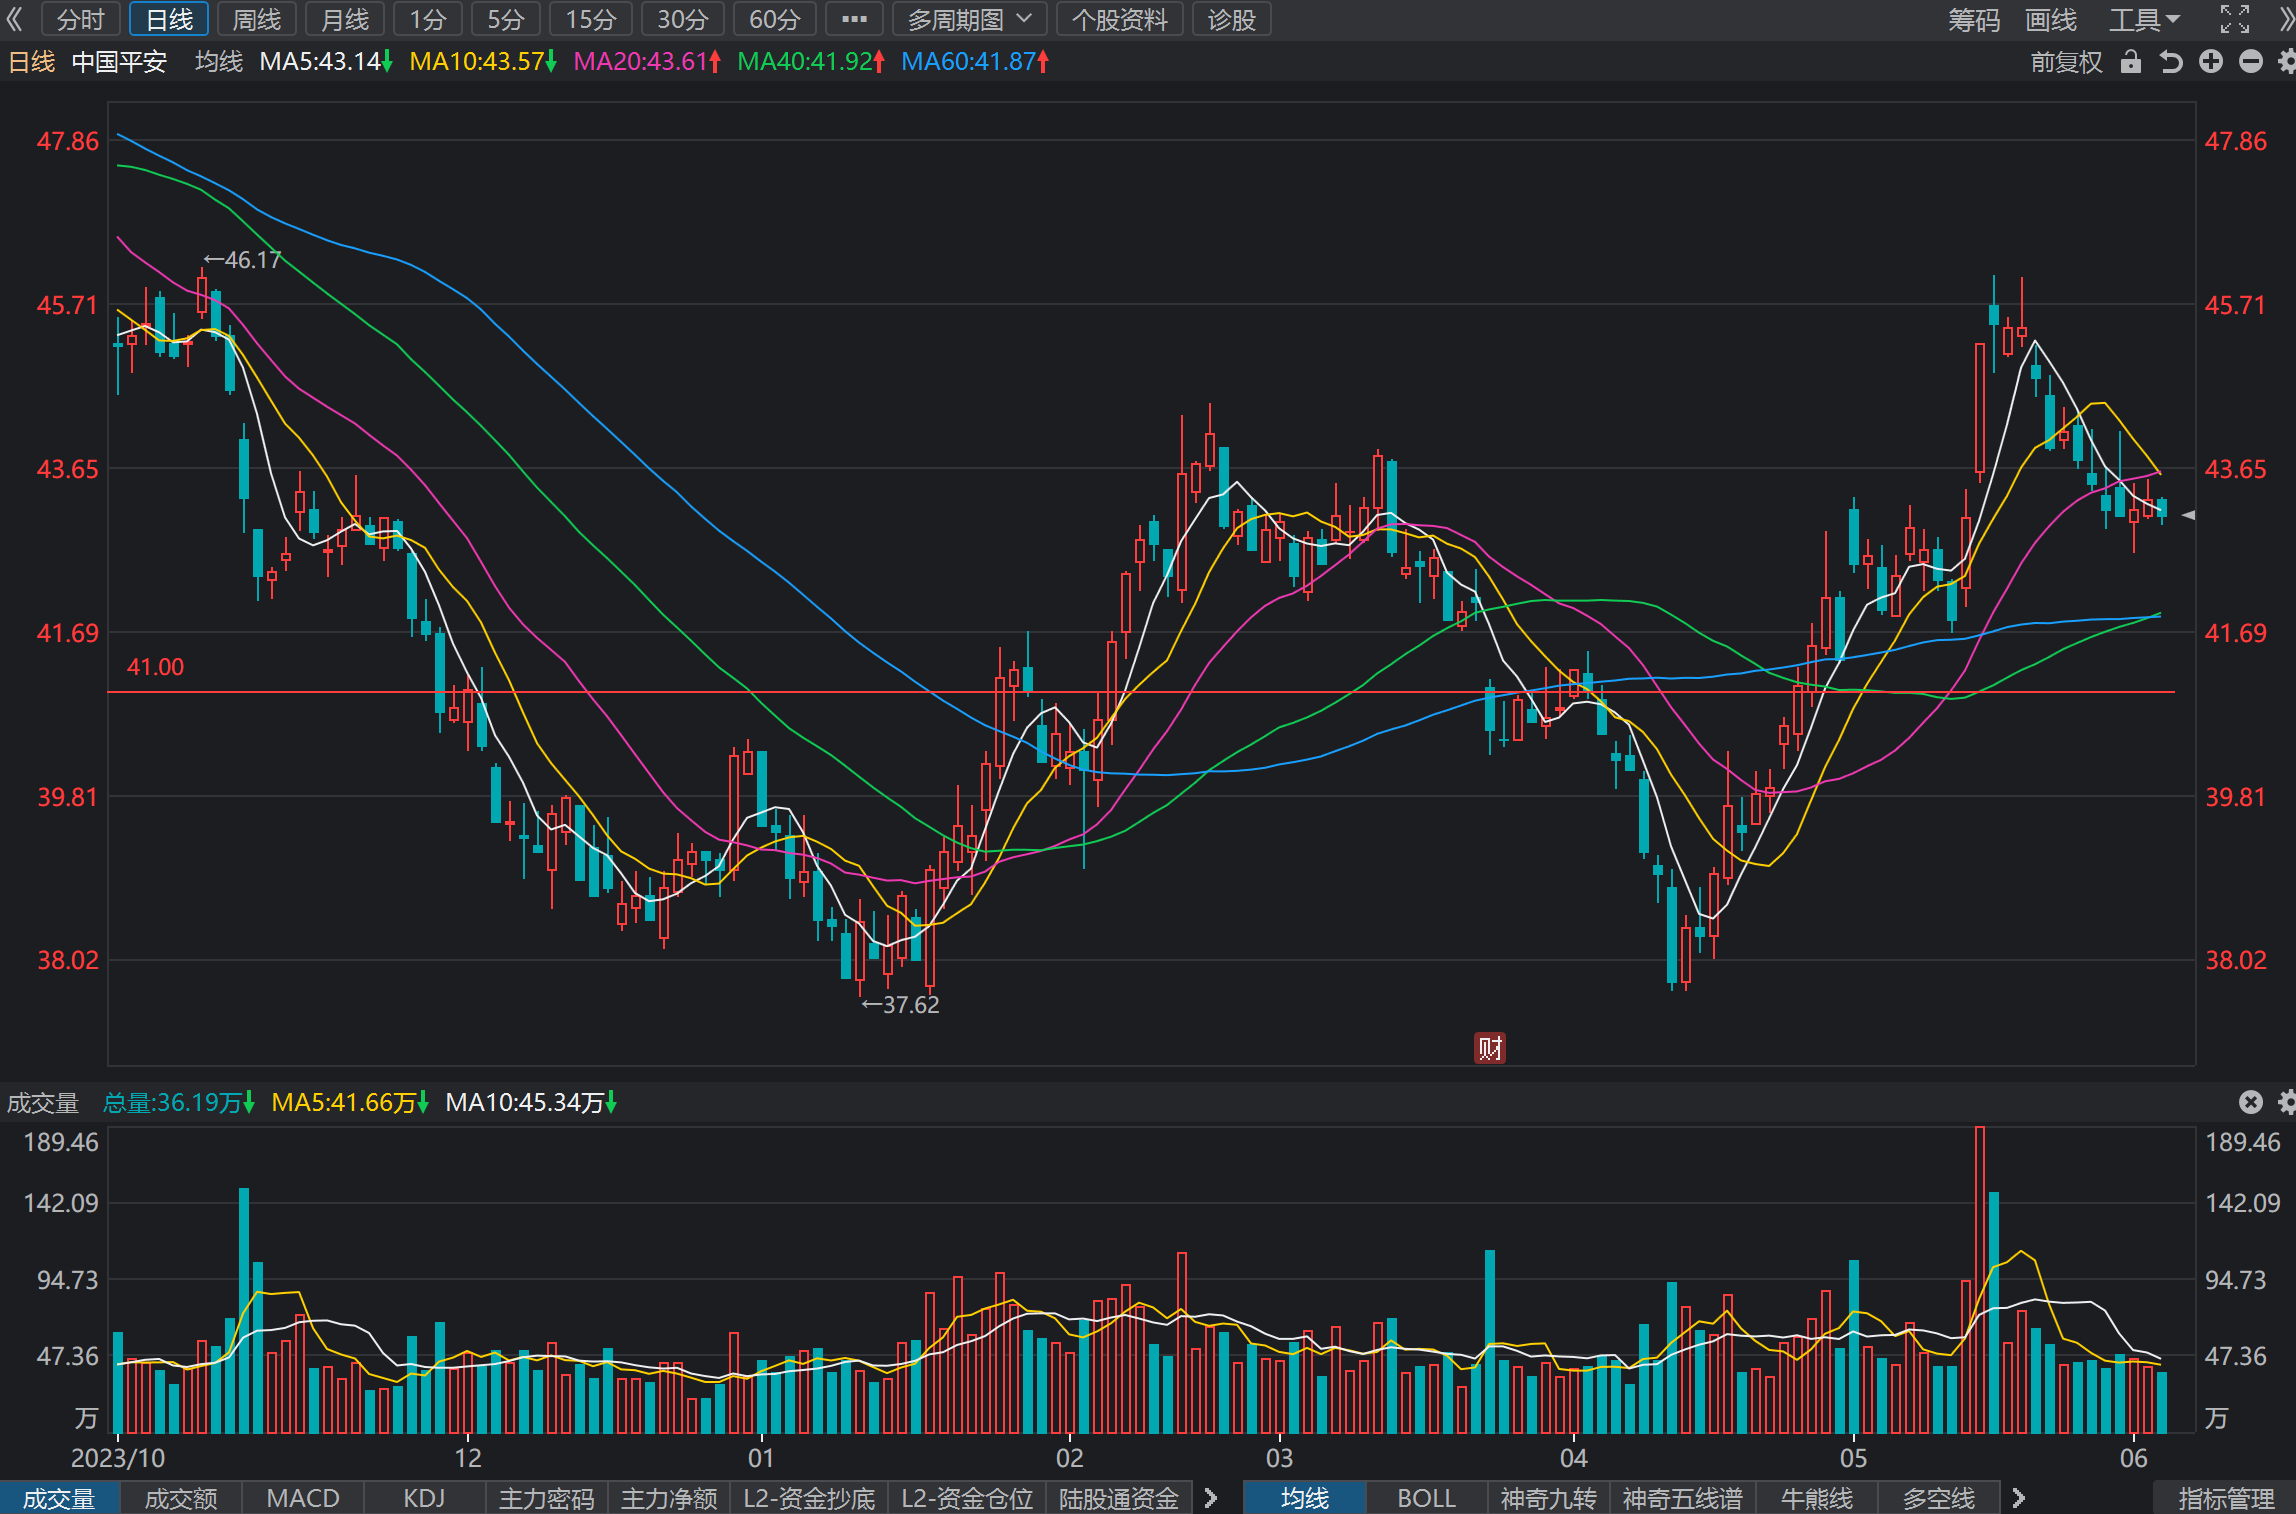
Task: Select 前复权 adjustment mode
Action: 2066,62
